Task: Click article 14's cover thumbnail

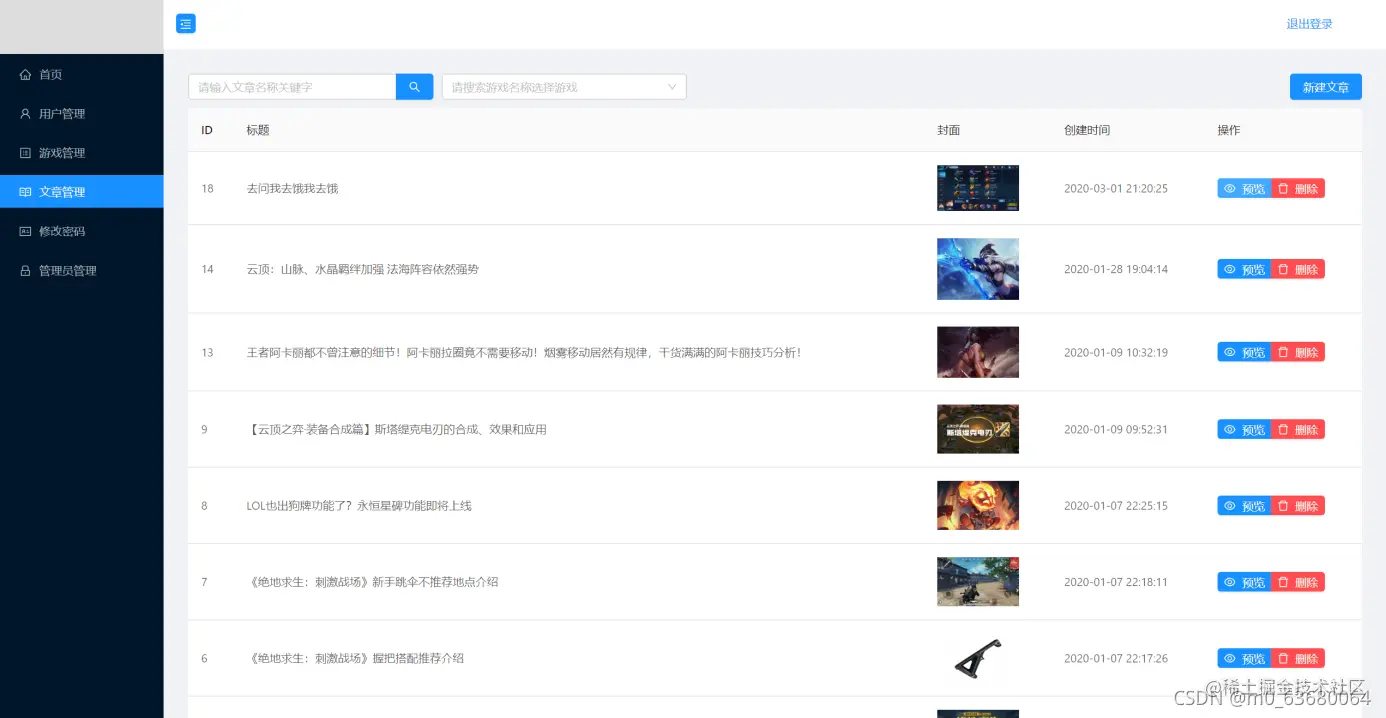Action: 977,268
